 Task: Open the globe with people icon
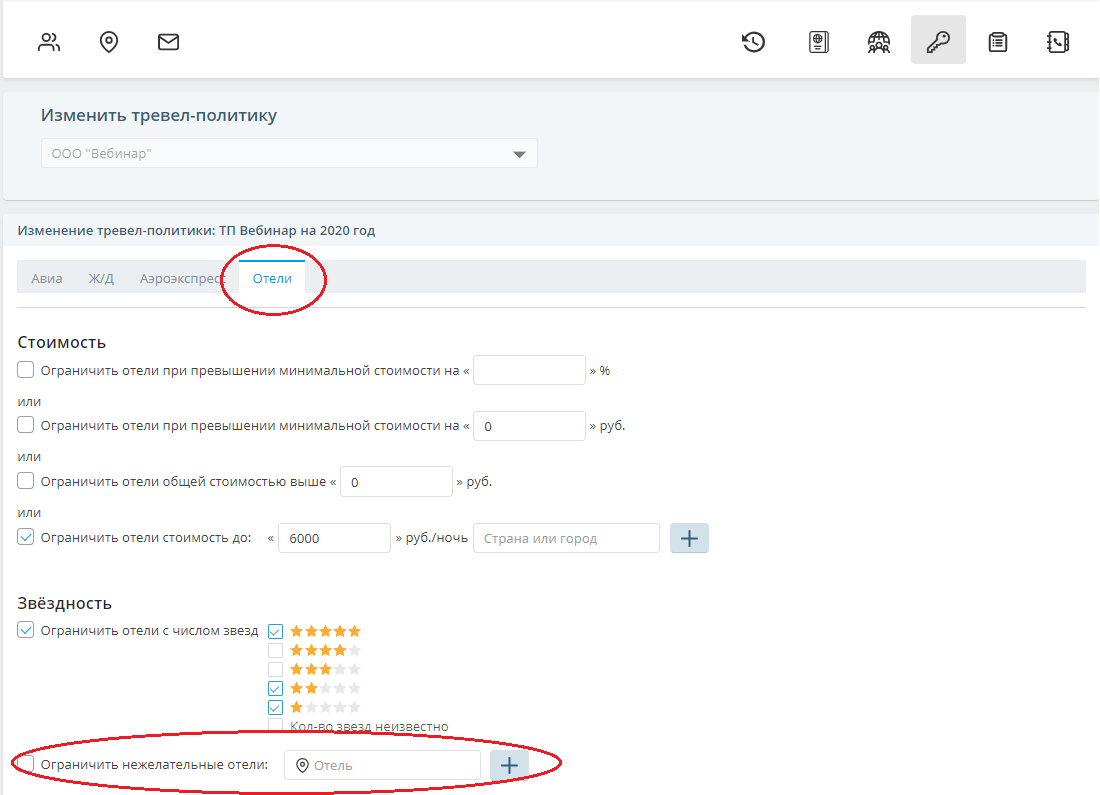pos(878,42)
